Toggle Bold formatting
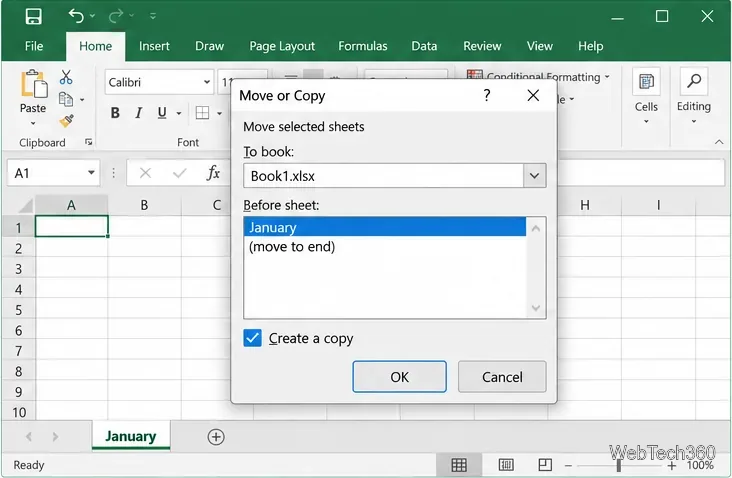 coord(115,112)
